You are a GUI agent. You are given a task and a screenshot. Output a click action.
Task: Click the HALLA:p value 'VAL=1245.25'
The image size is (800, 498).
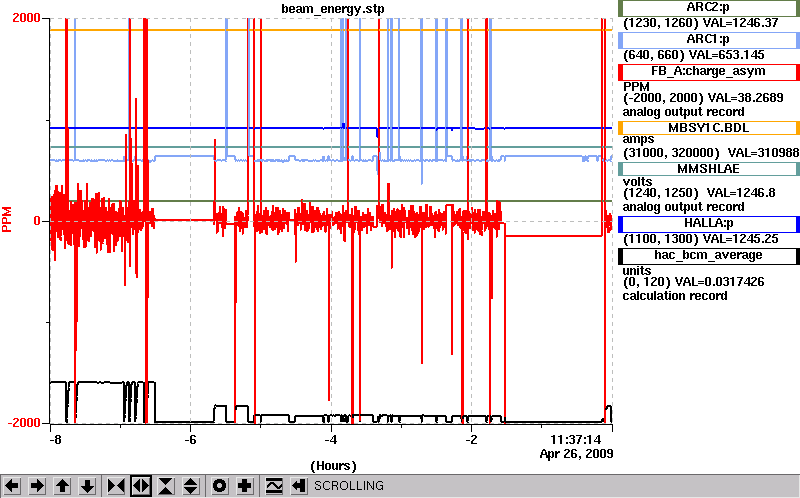[740, 239]
